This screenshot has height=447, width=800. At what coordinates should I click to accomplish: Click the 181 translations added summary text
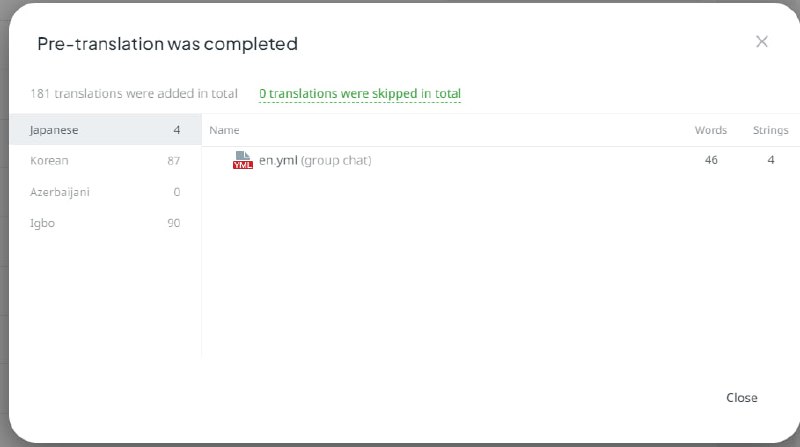[134, 94]
